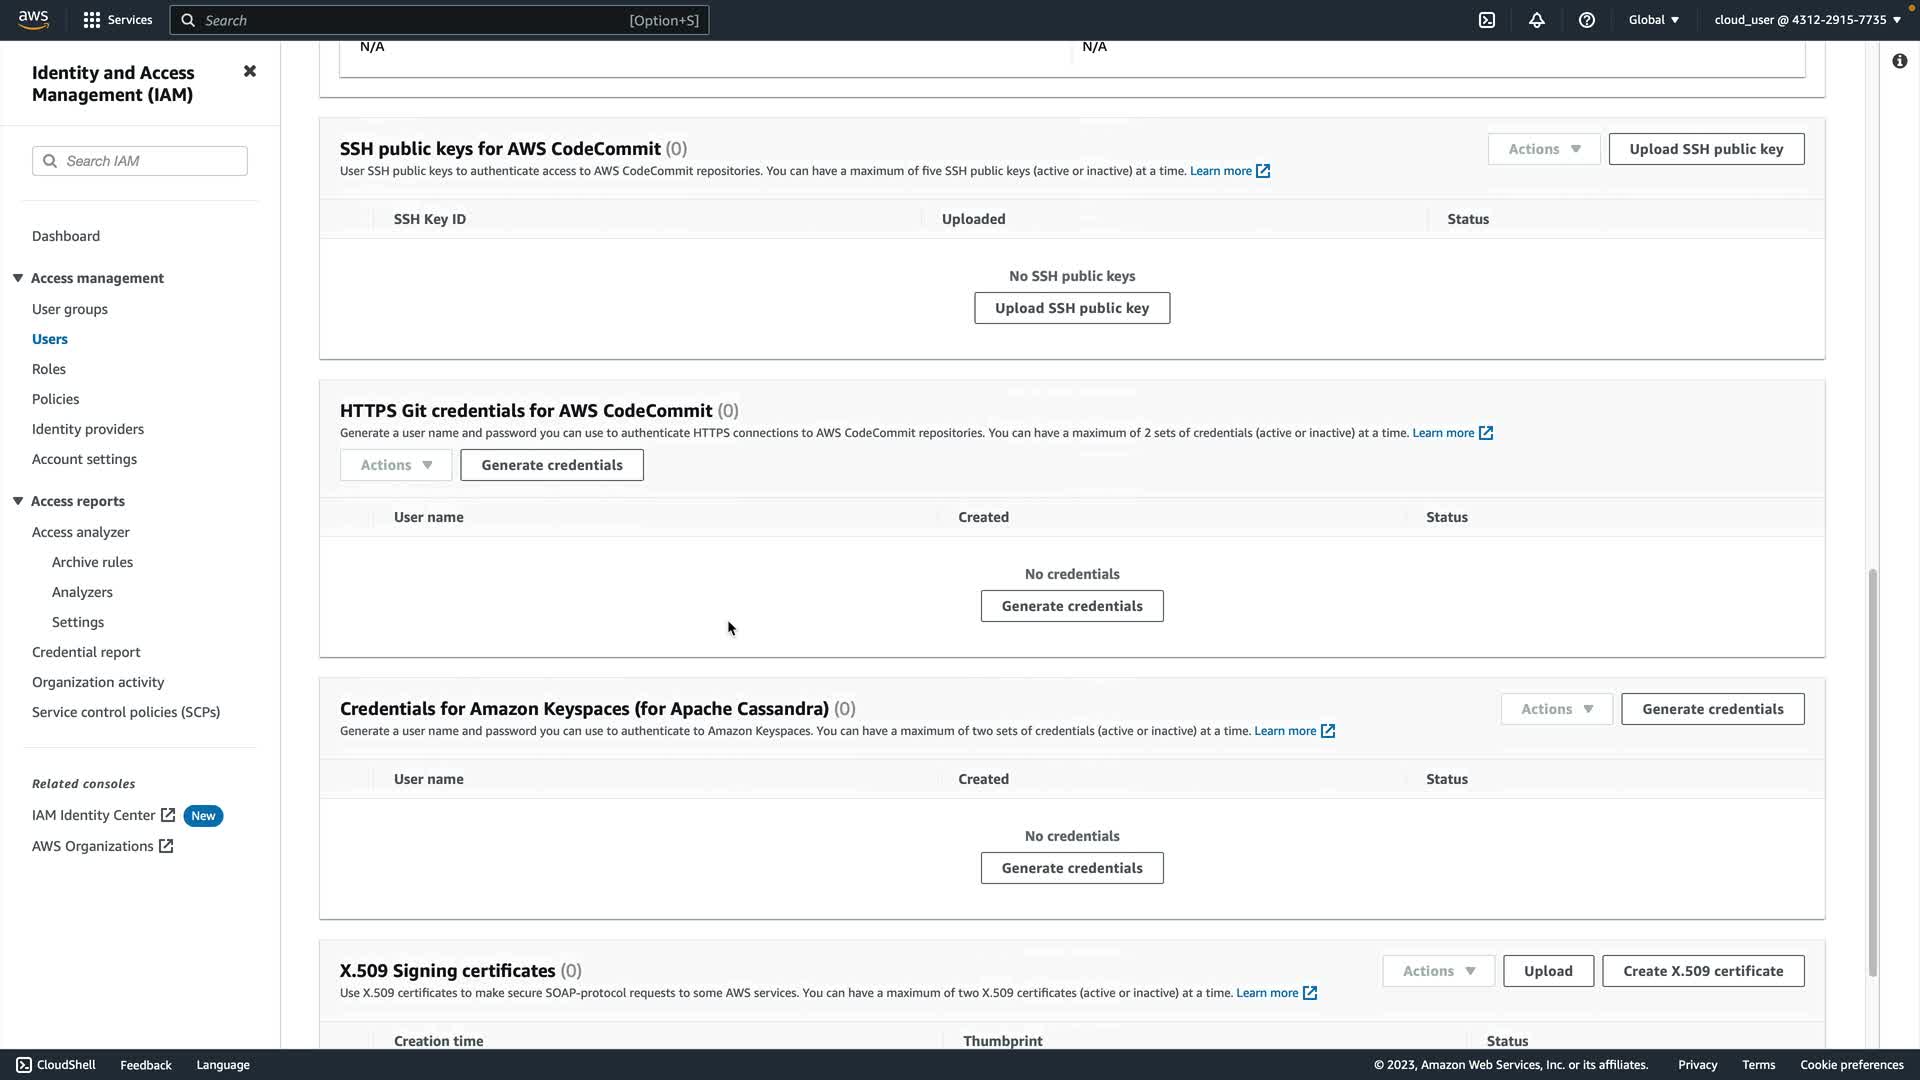Open the AWS home logo
The image size is (1920, 1080).
(x=33, y=20)
